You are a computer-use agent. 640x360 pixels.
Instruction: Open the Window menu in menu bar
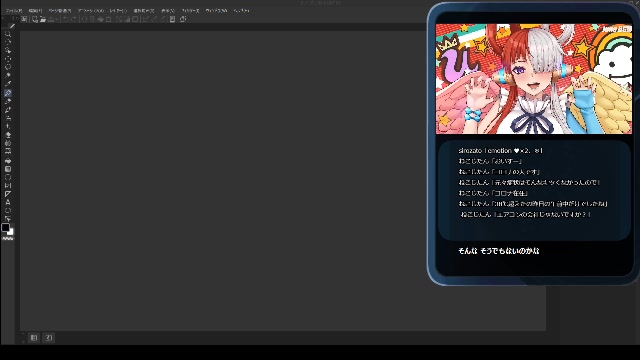click(x=216, y=11)
